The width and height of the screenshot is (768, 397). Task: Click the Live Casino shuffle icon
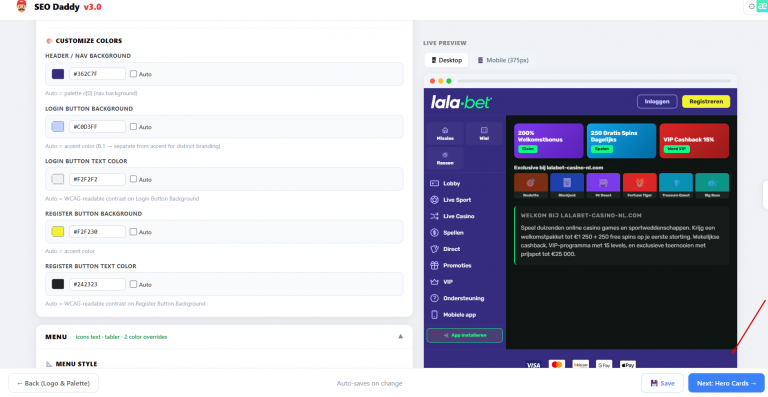click(434, 216)
